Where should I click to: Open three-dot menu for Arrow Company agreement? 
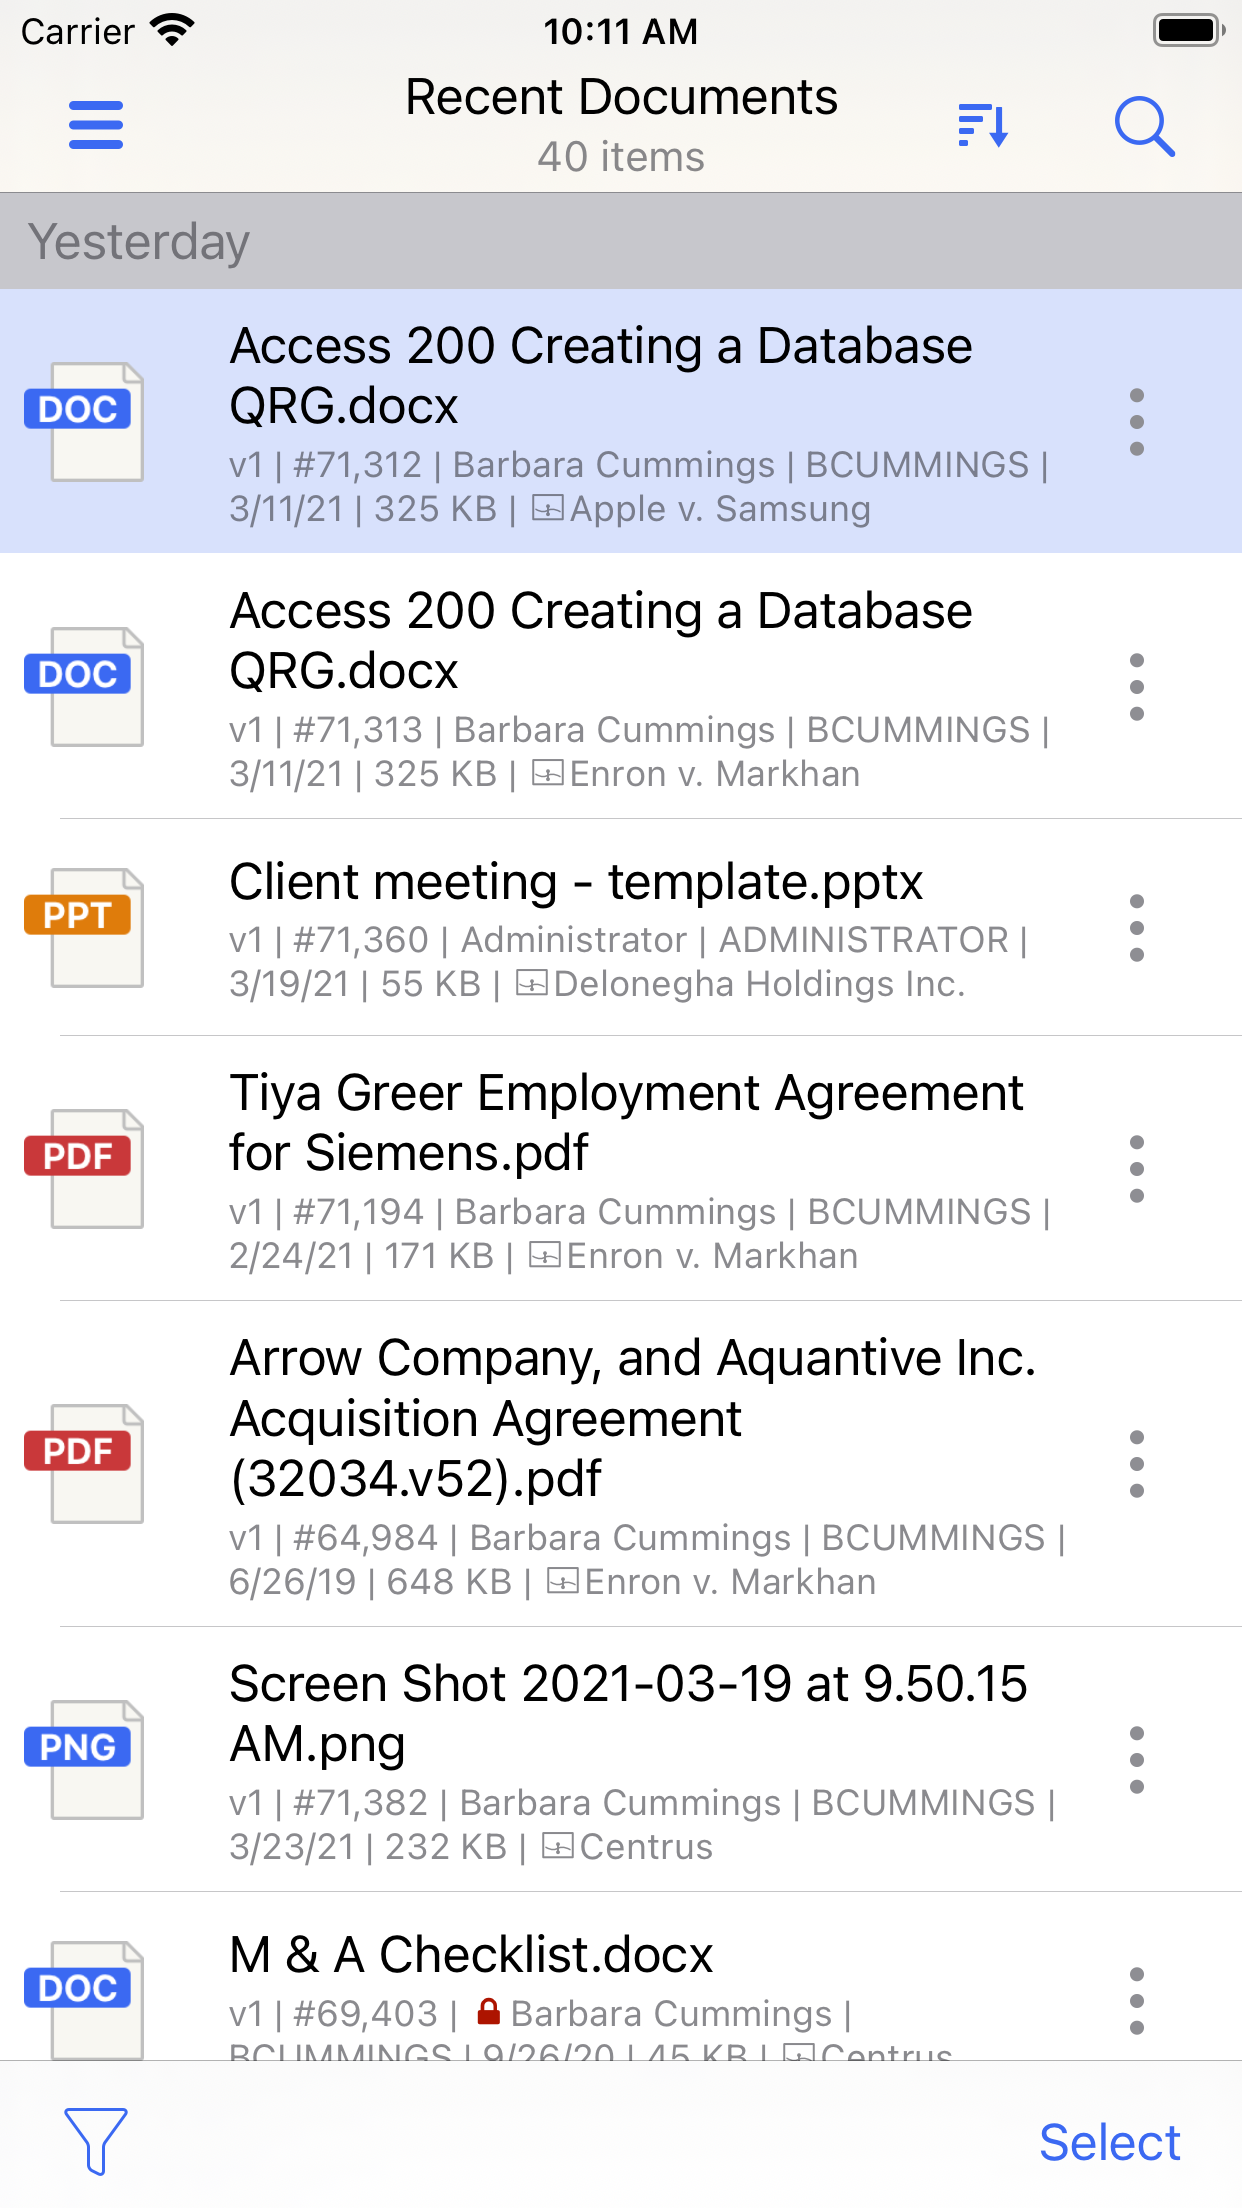(x=1137, y=1464)
